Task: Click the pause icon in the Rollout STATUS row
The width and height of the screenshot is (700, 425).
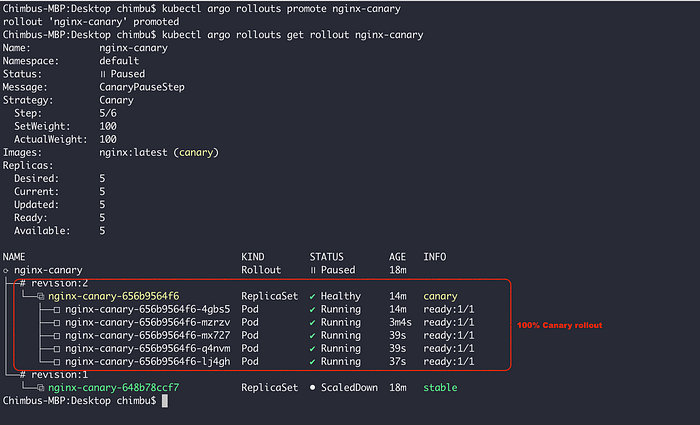Action: pyautogui.click(x=313, y=270)
